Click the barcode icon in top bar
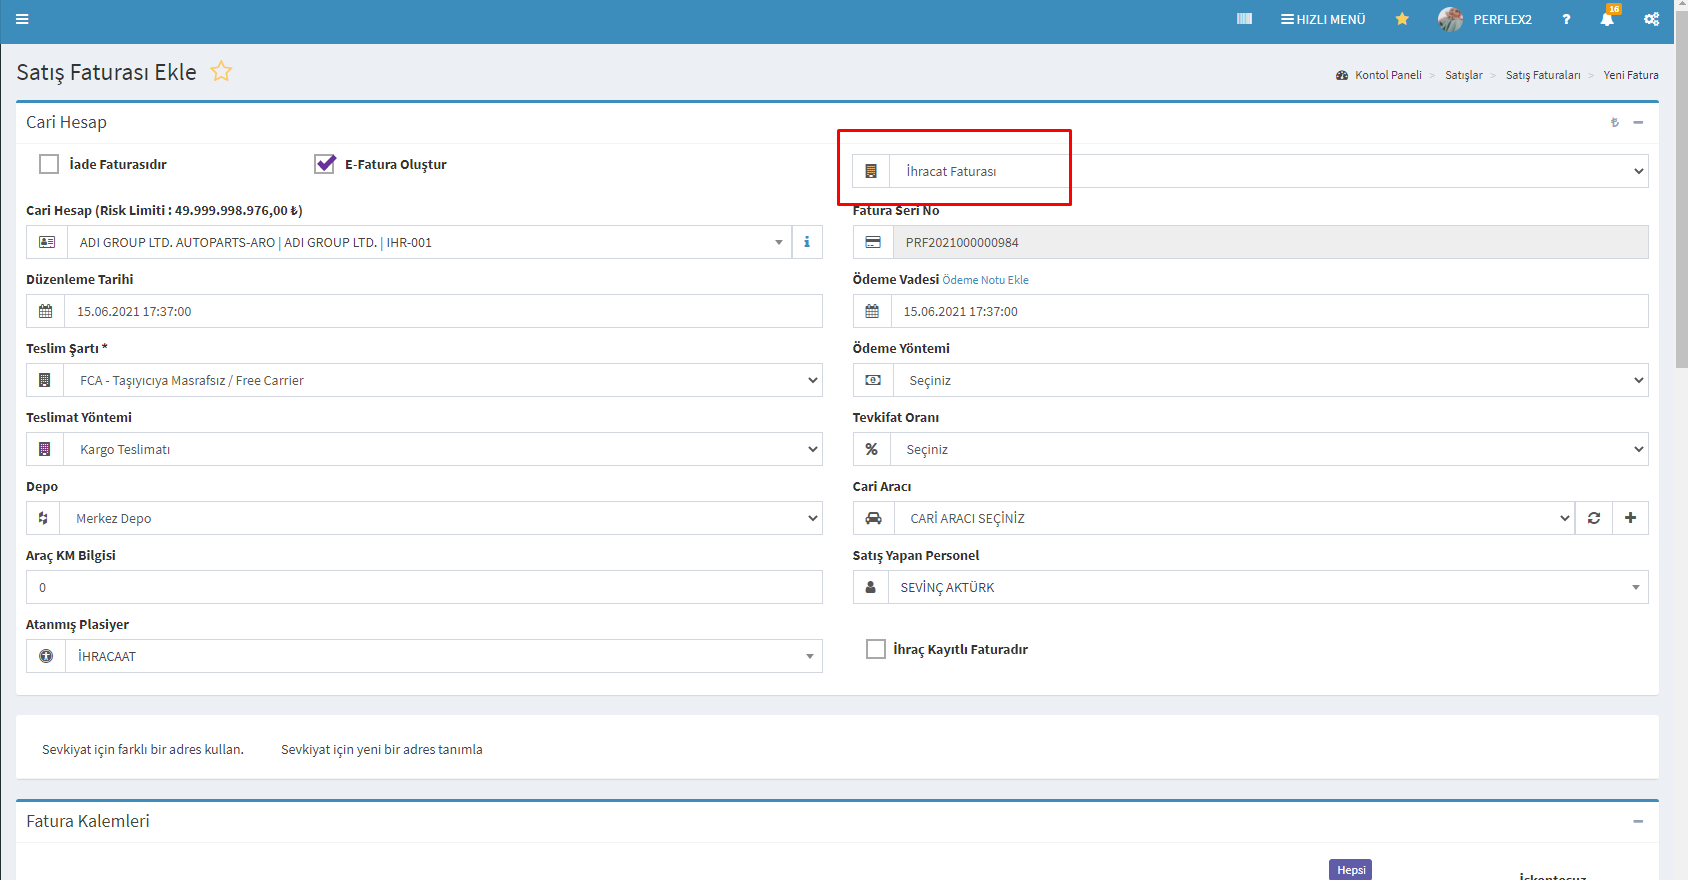1688x880 pixels. click(1244, 19)
